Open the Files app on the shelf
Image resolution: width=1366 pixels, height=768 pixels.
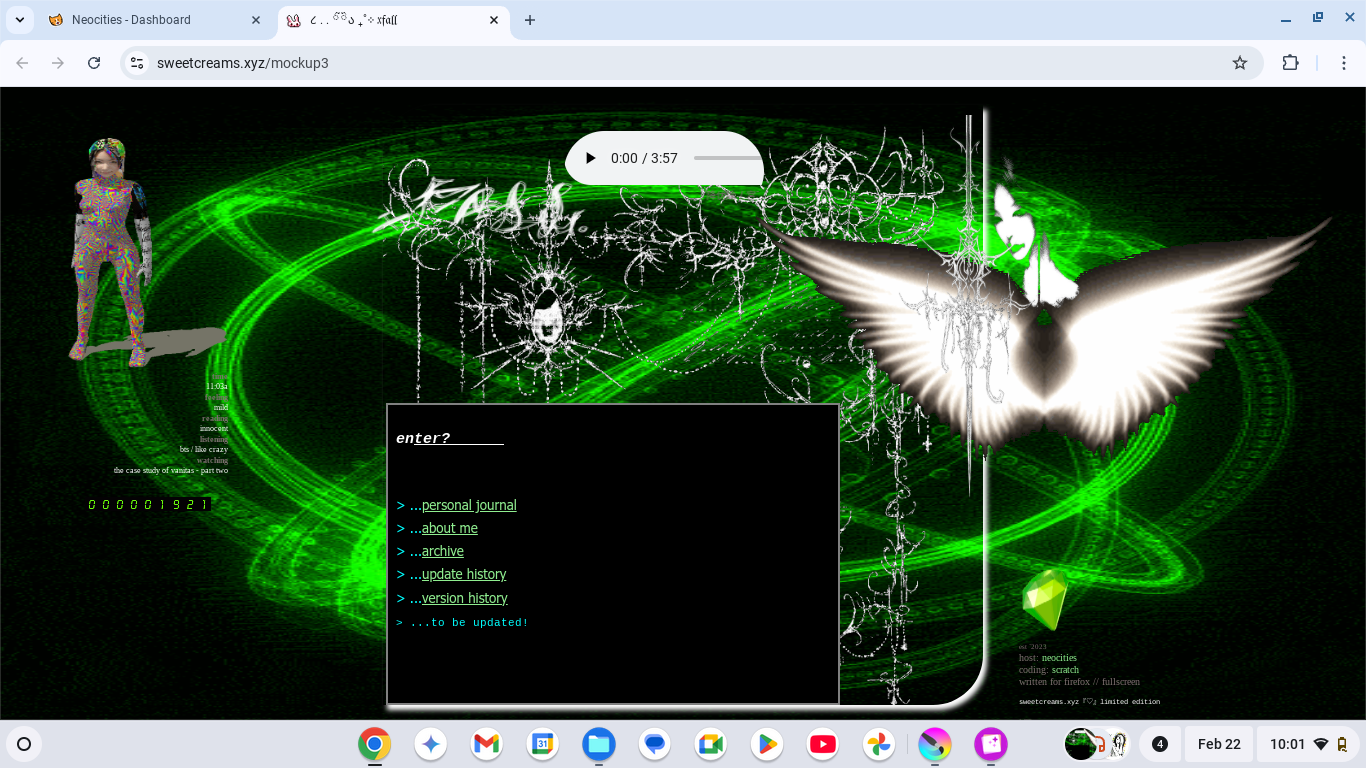click(x=599, y=744)
